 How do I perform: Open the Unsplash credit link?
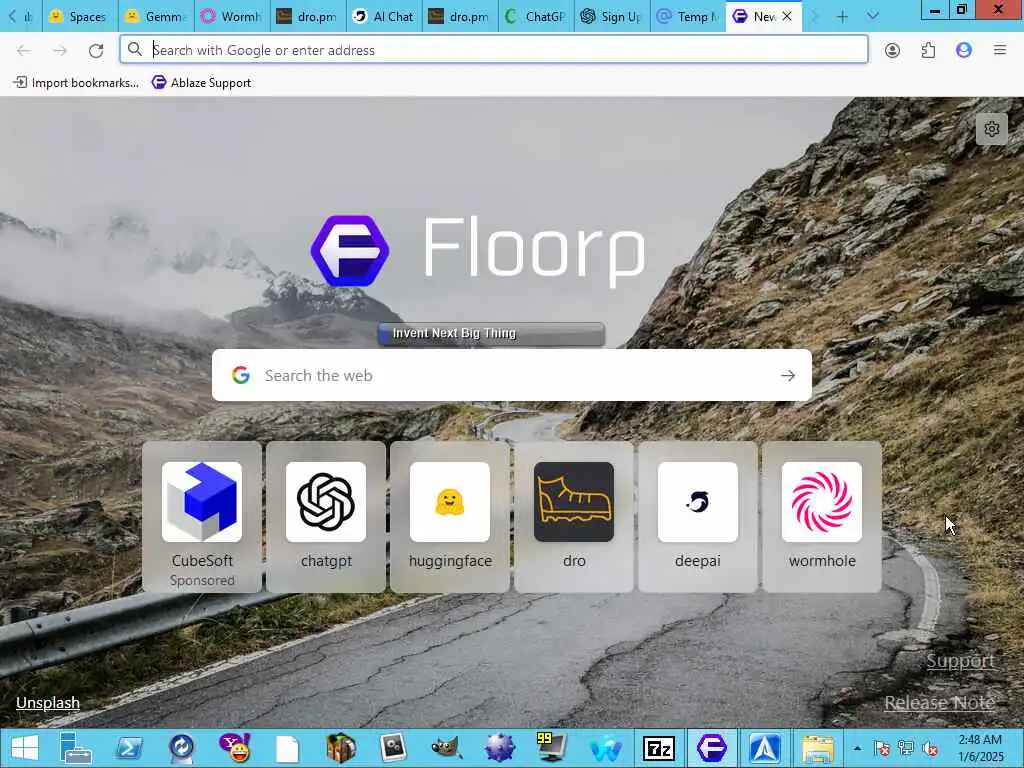point(48,703)
